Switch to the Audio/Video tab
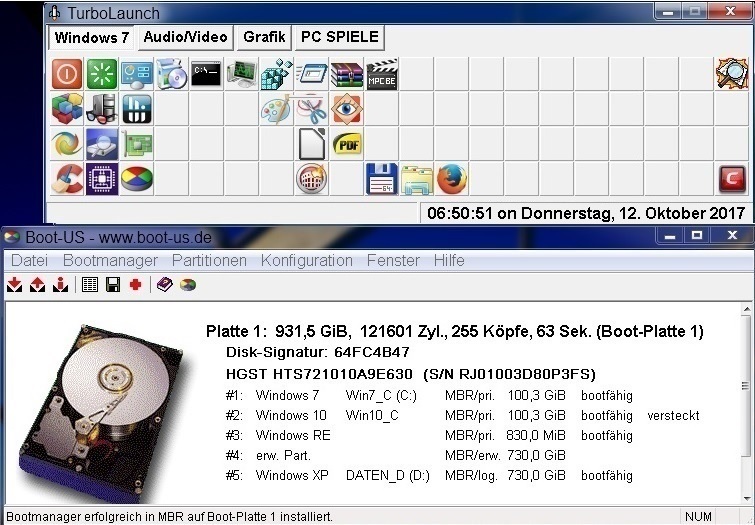Screen dimensions: 755x525 tap(185, 38)
